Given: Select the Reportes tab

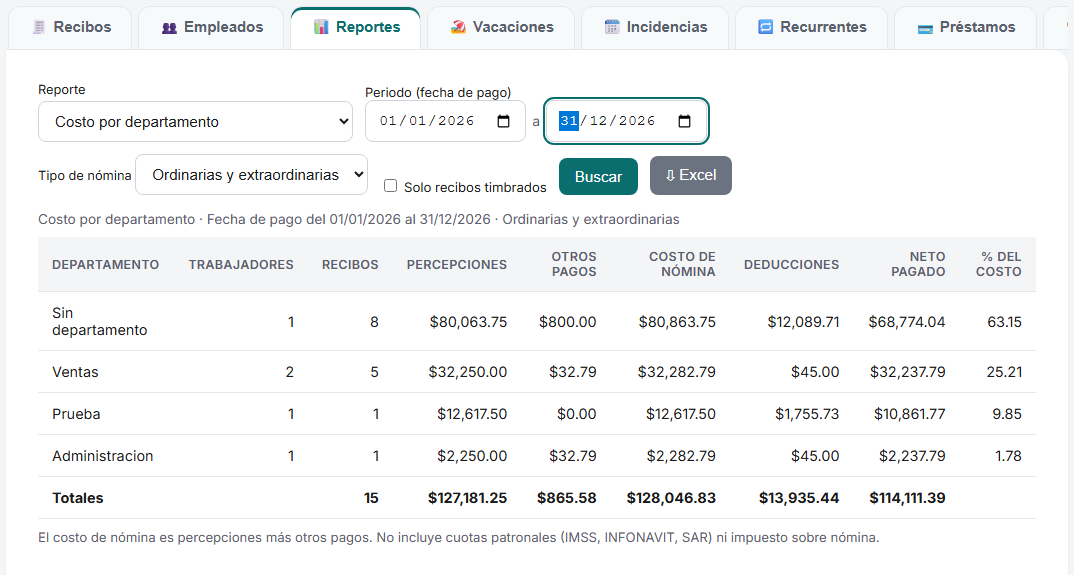Looking at the screenshot, I should [355, 27].
